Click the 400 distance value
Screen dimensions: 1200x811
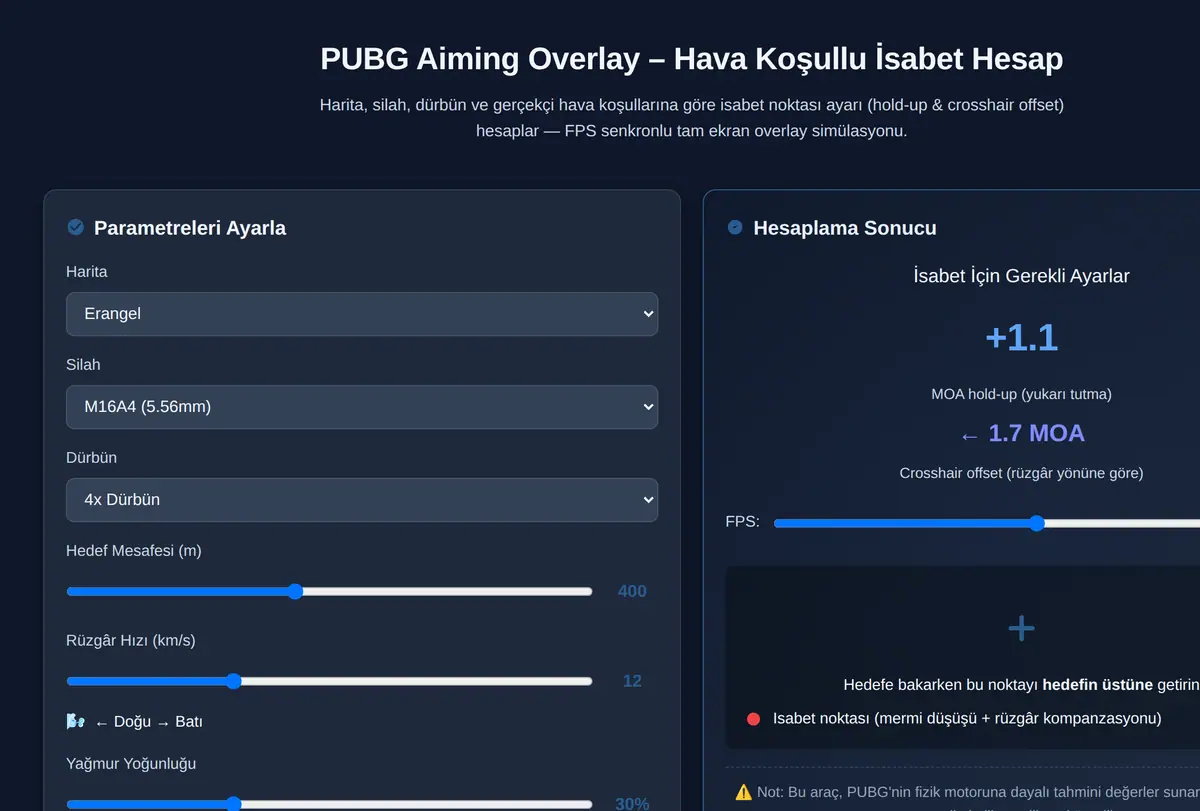632,591
